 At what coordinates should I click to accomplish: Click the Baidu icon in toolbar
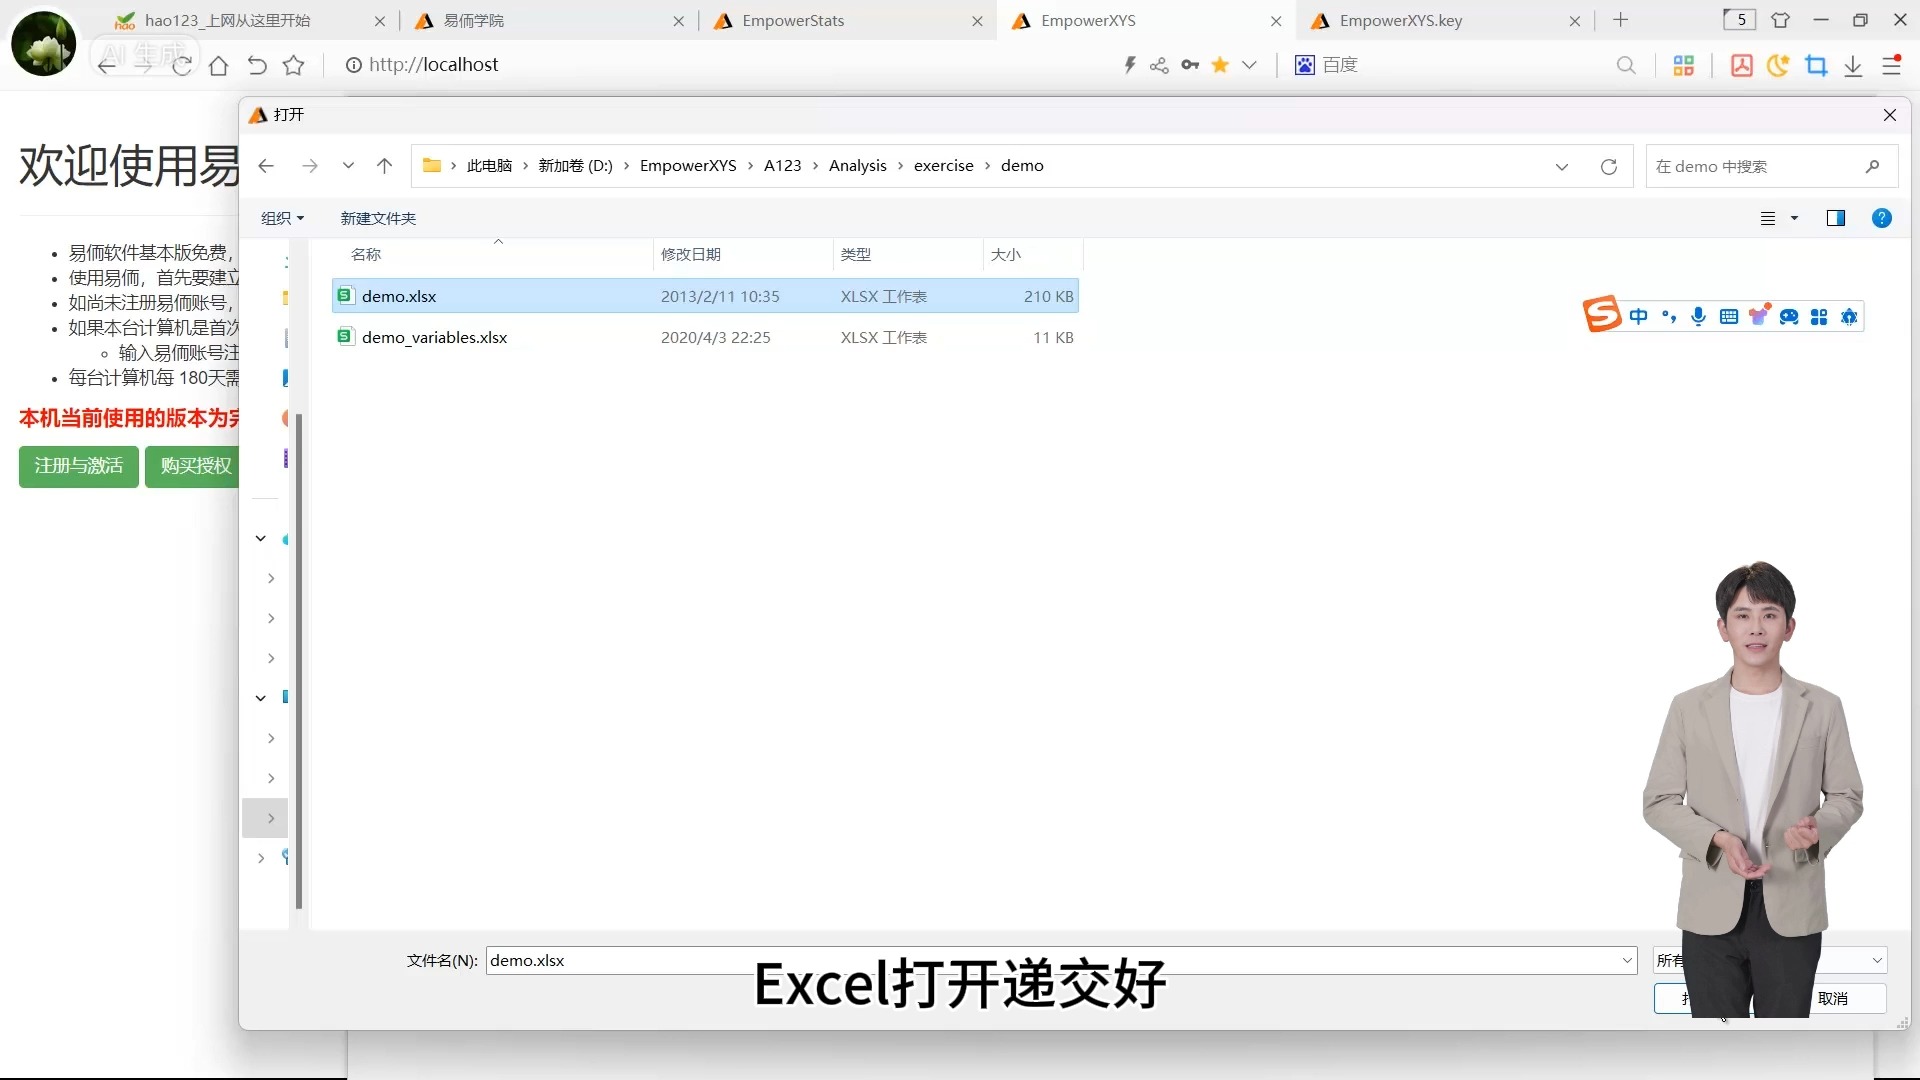pyautogui.click(x=1305, y=65)
